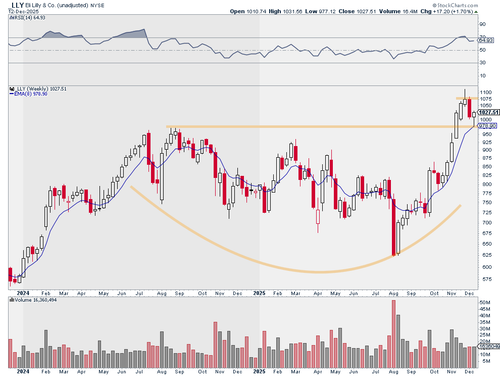This screenshot has width=500, height=376.
Task: Click the RSI current value tag on the right axis
Action: coord(486,40)
